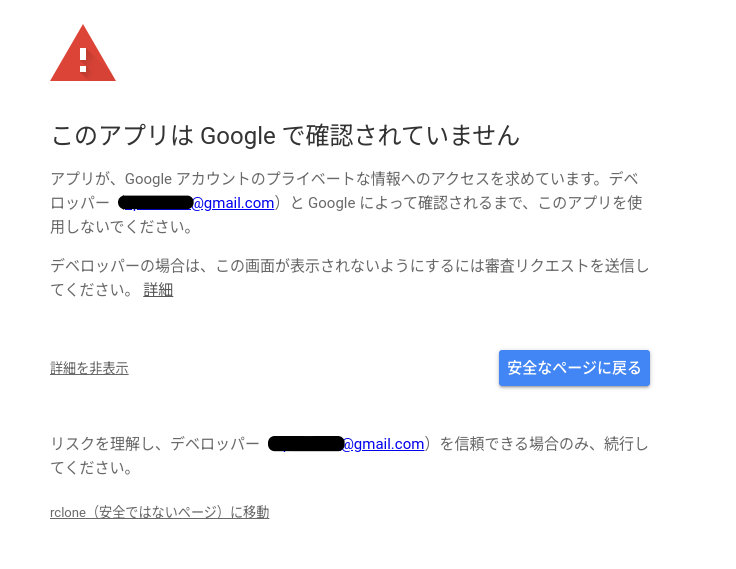This screenshot has width=736, height=569.
Task: Click the word Google in the heading
Action: 238,136
